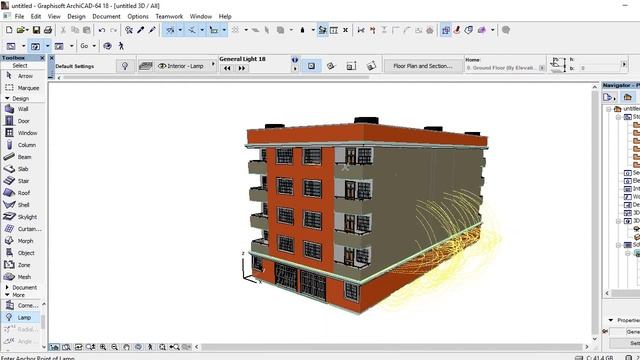Screen dimensions: 640x360
Task: Click next library part arrow button
Action: [x=242, y=68]
